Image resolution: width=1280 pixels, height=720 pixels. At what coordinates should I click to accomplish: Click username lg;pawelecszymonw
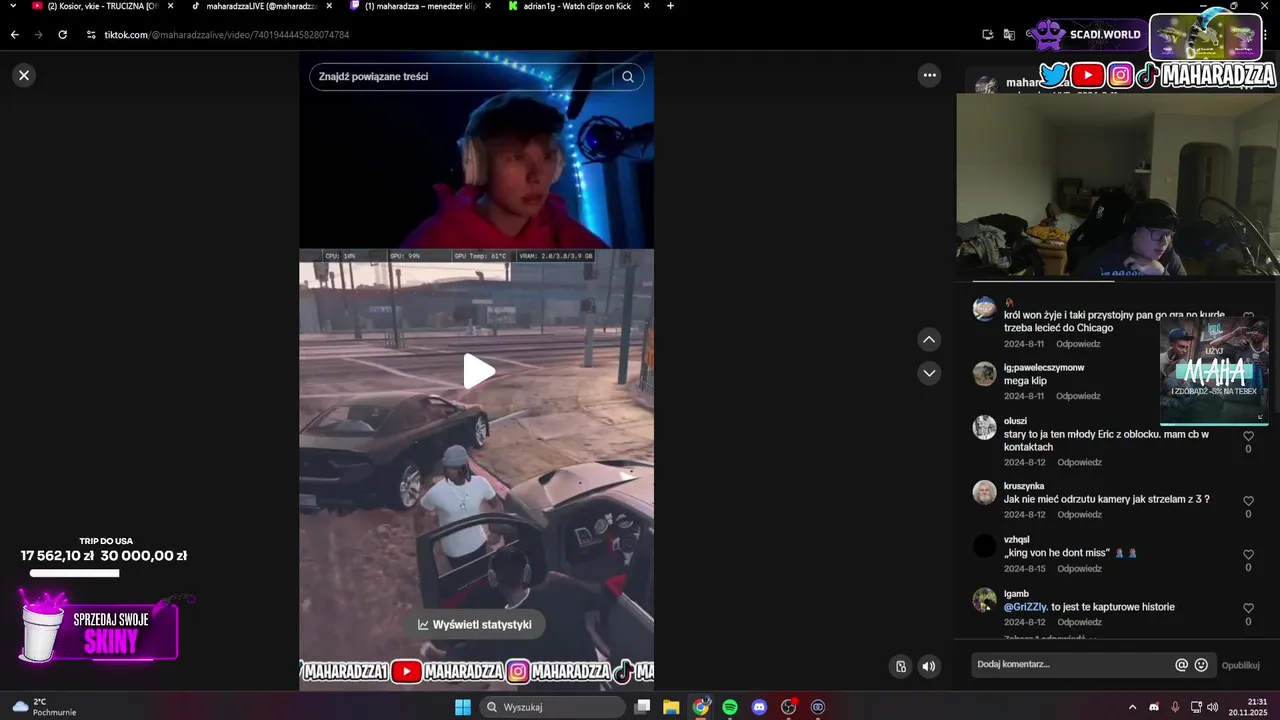click(1044, 367)
